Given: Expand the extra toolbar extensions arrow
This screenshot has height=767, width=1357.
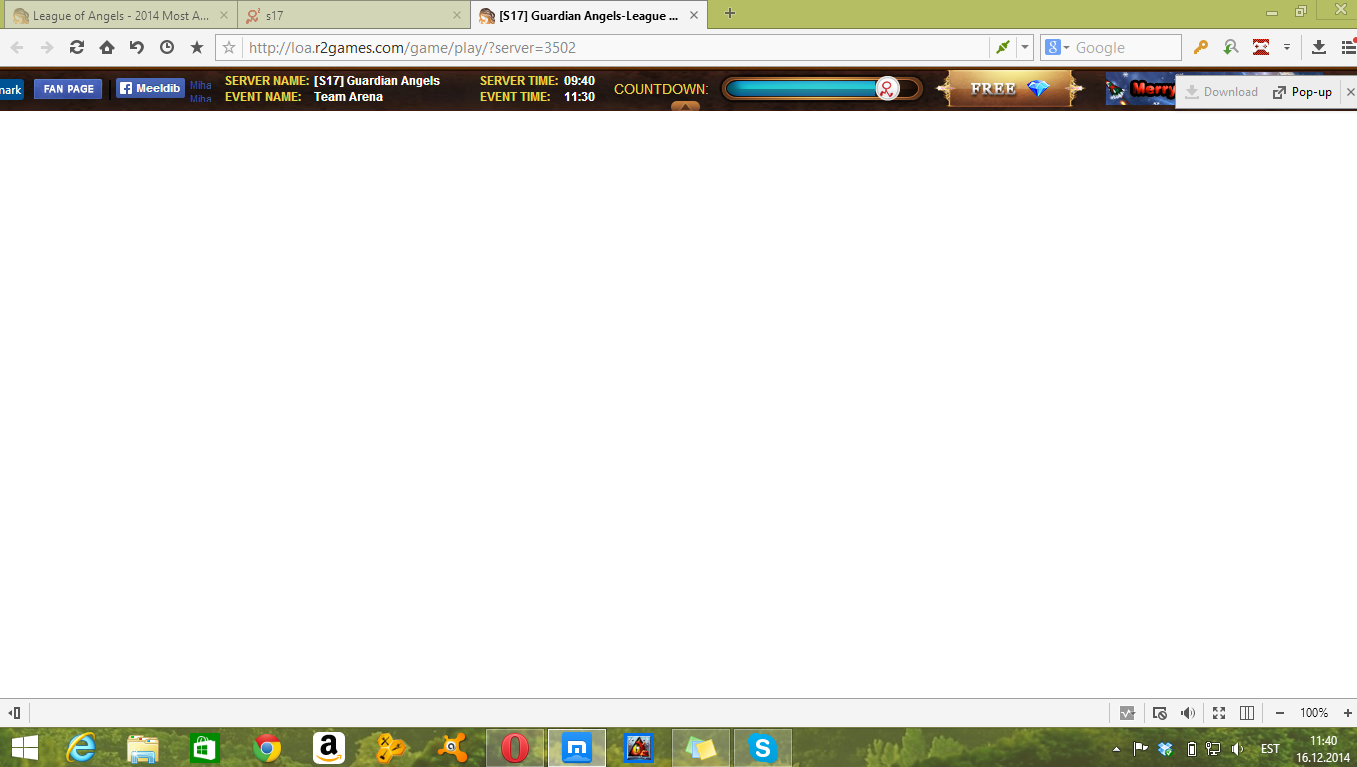Looking at the screenshot, I should [x=1287, y=47].
